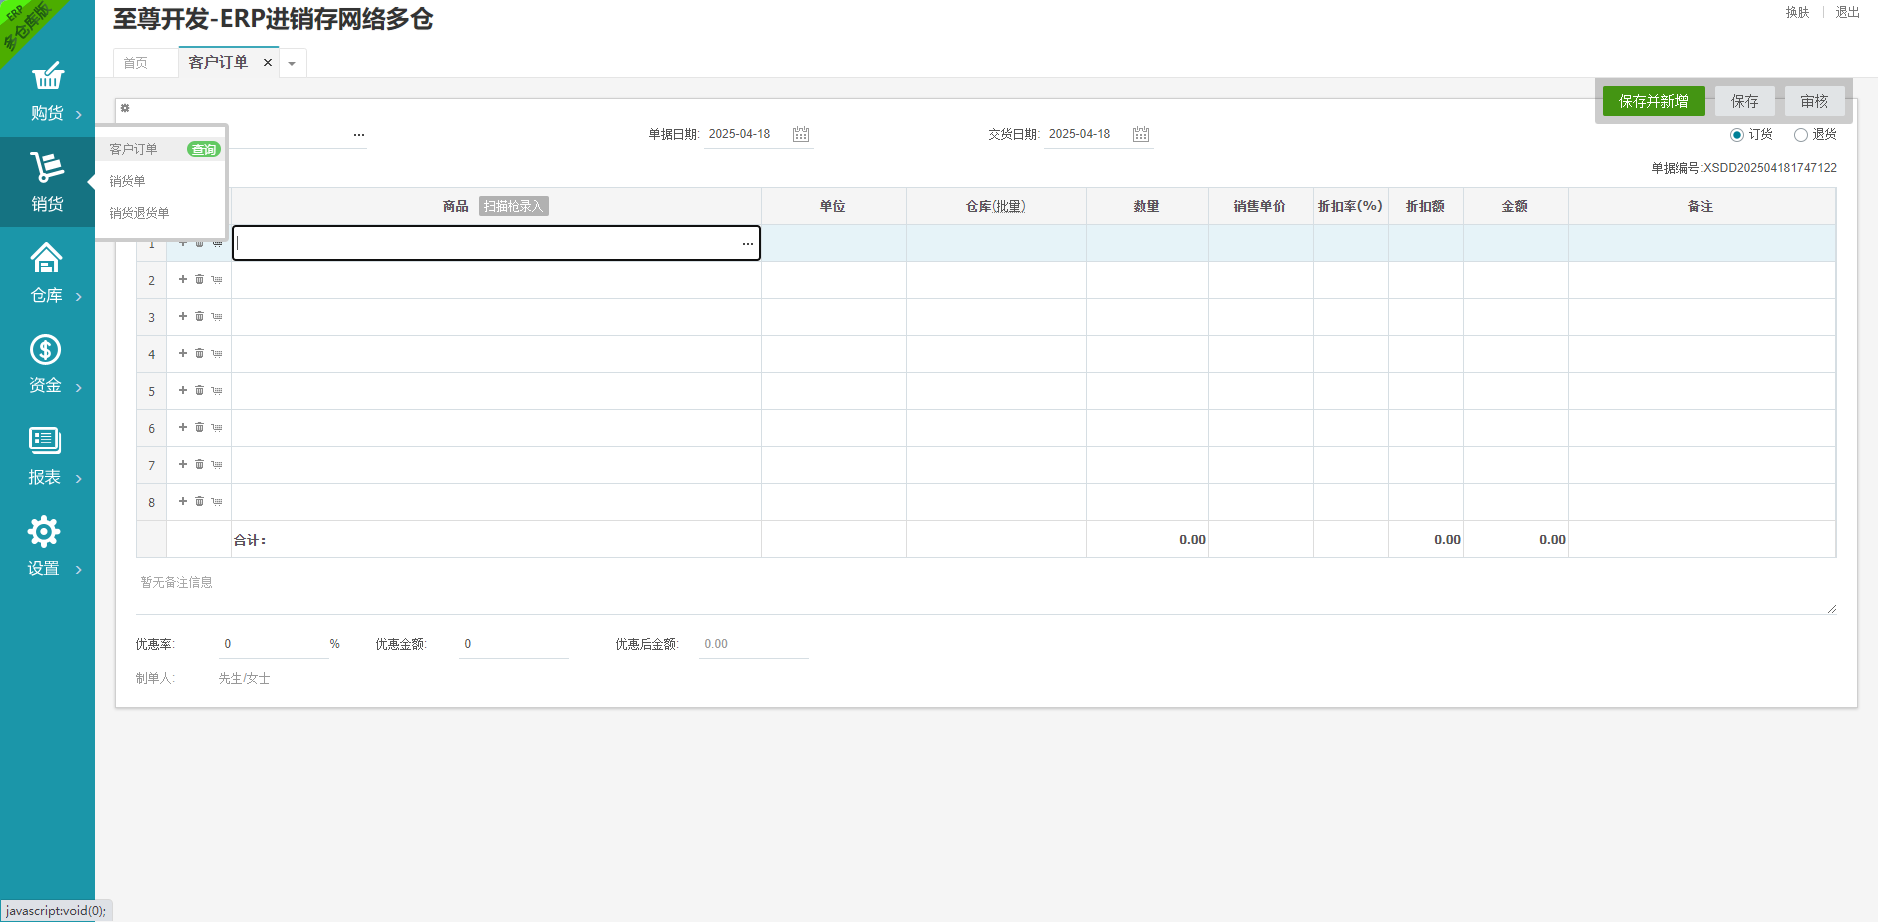This screenshot has width=1878, height=922.
Task: Add a row after row 7
Action: coord(183,464)
